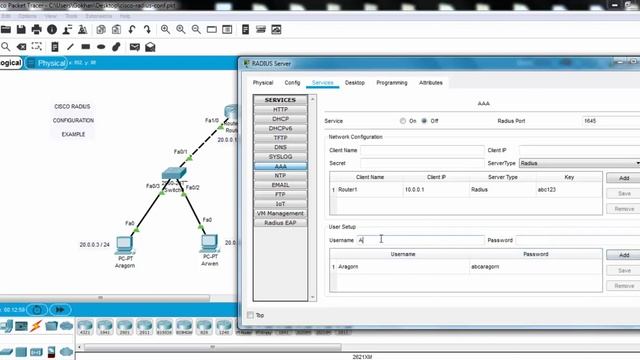
Task: Select the SYSLOG service
Action: (x=280, y=157)
